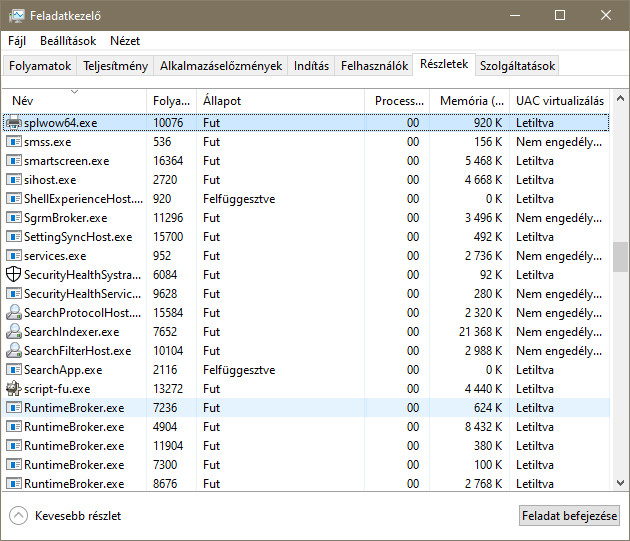Click the 156 K memory of smss.exe

[488, 141]
